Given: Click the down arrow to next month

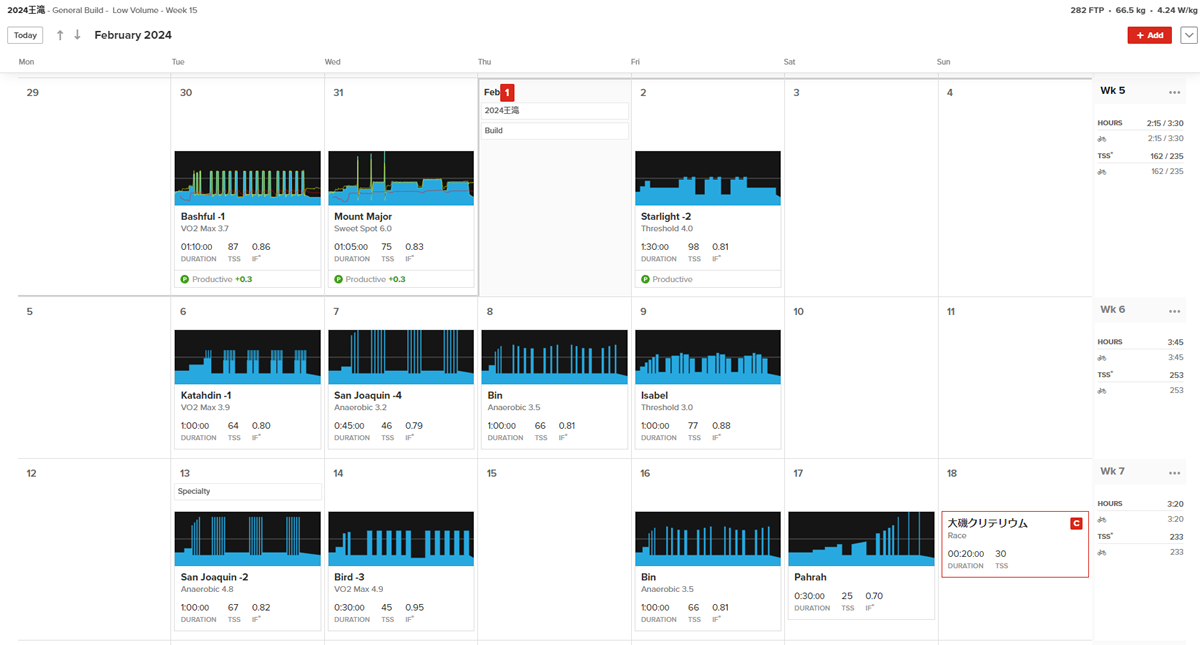Looking at the screenshot, I should pyautogui.click(x=77, y=35).
